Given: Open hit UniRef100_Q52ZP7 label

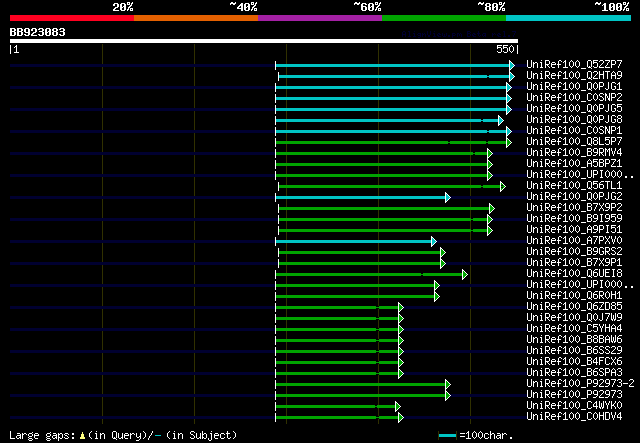Looking at the screenshot, I should [574, 65].
